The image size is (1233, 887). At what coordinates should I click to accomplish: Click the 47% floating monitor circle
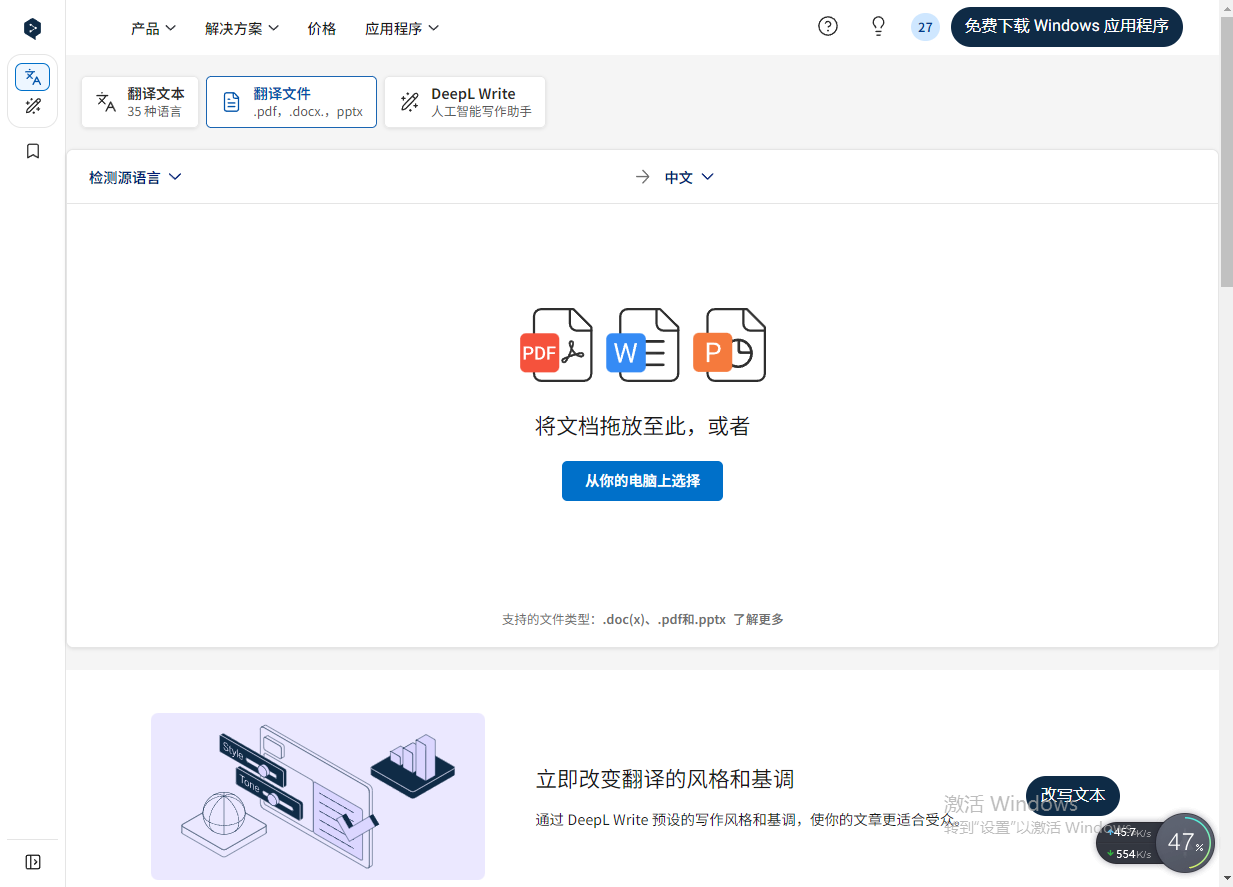(1185, 843)
